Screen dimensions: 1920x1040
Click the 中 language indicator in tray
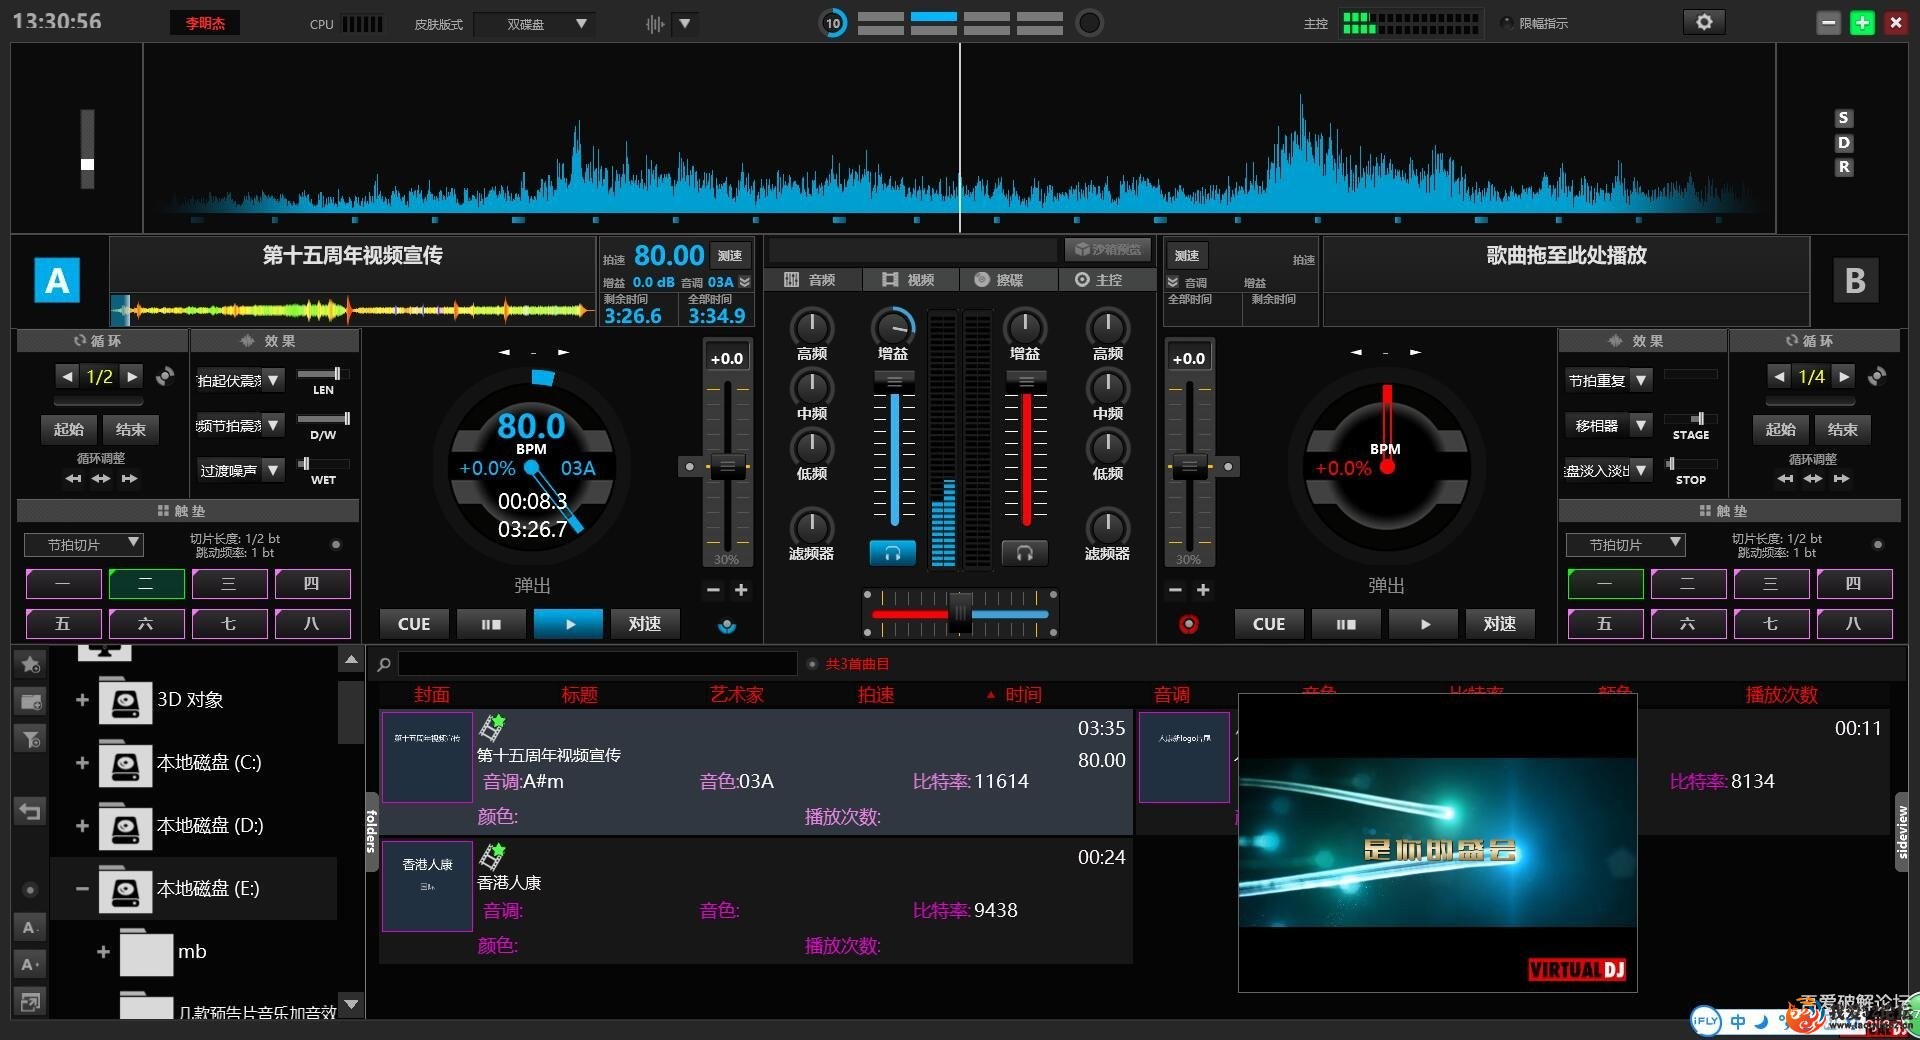pyautogui.click(x=1738, y=1021)
